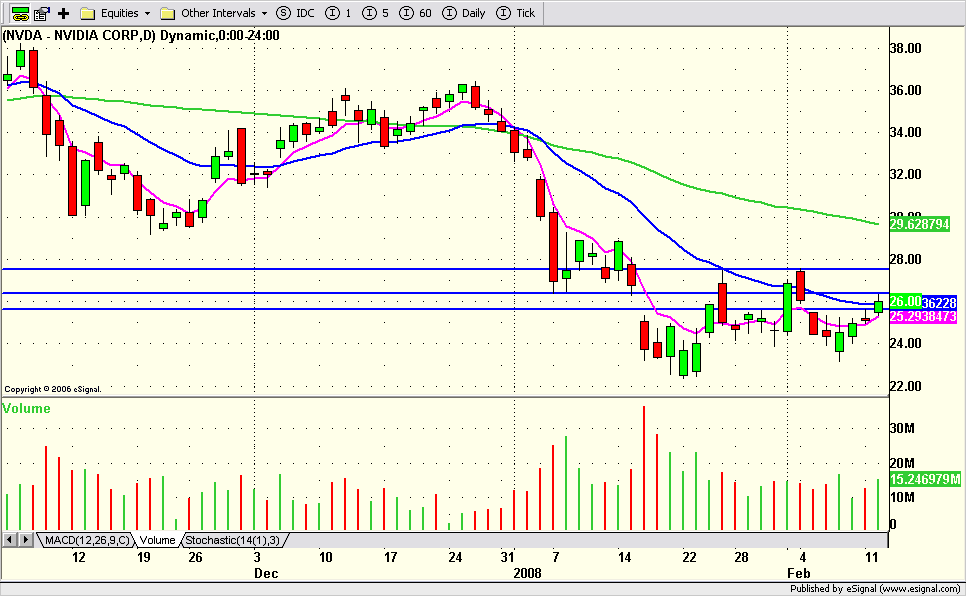Screen dimensions: 966x596
Task: Click the 38.00 price axis label
Action: click(x=906, y=48)
